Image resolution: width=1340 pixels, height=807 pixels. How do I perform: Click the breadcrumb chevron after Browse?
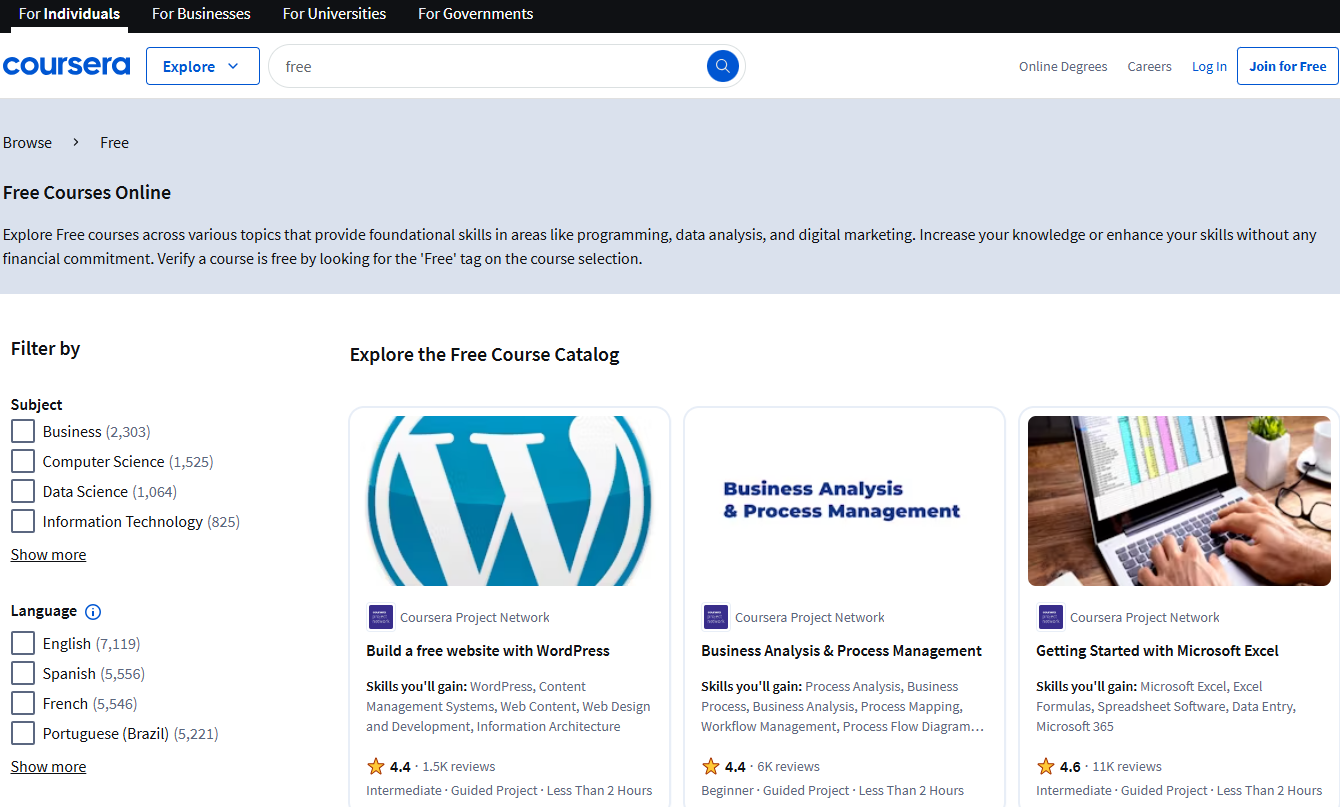(x=76, y=142)
